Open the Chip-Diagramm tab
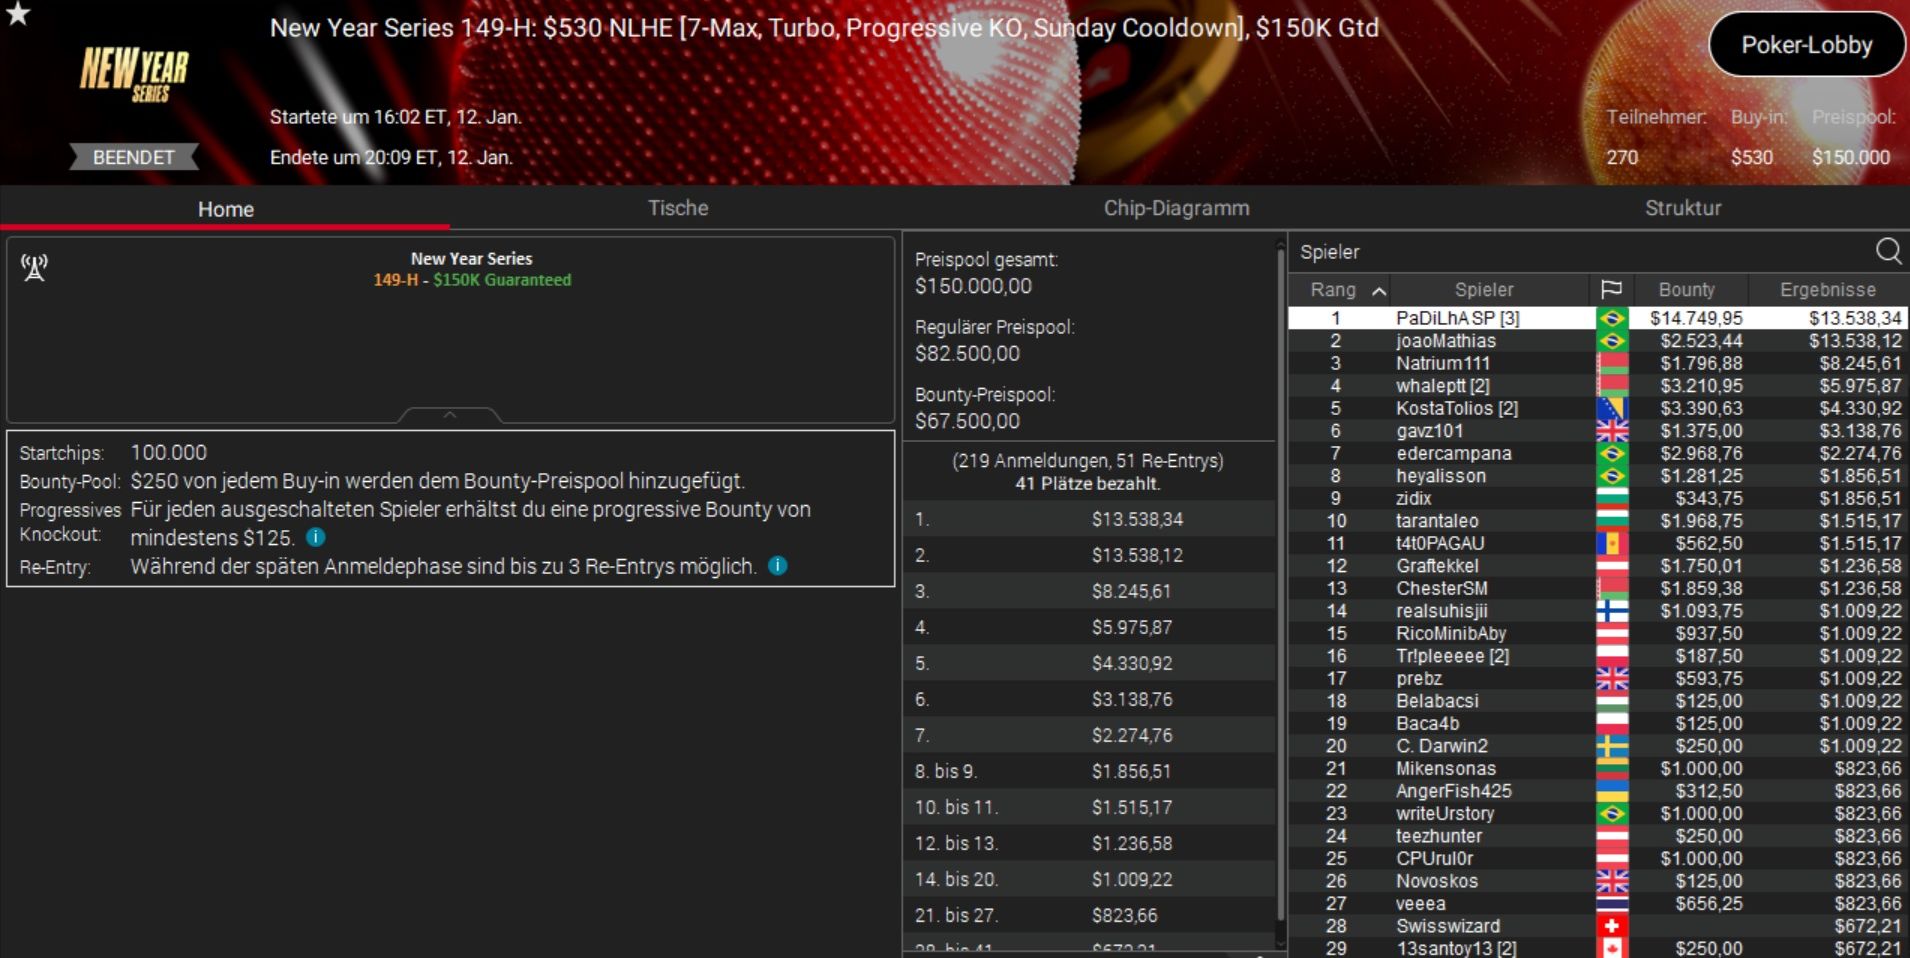The image size is (1910, 958). (x=1176, y=208)
